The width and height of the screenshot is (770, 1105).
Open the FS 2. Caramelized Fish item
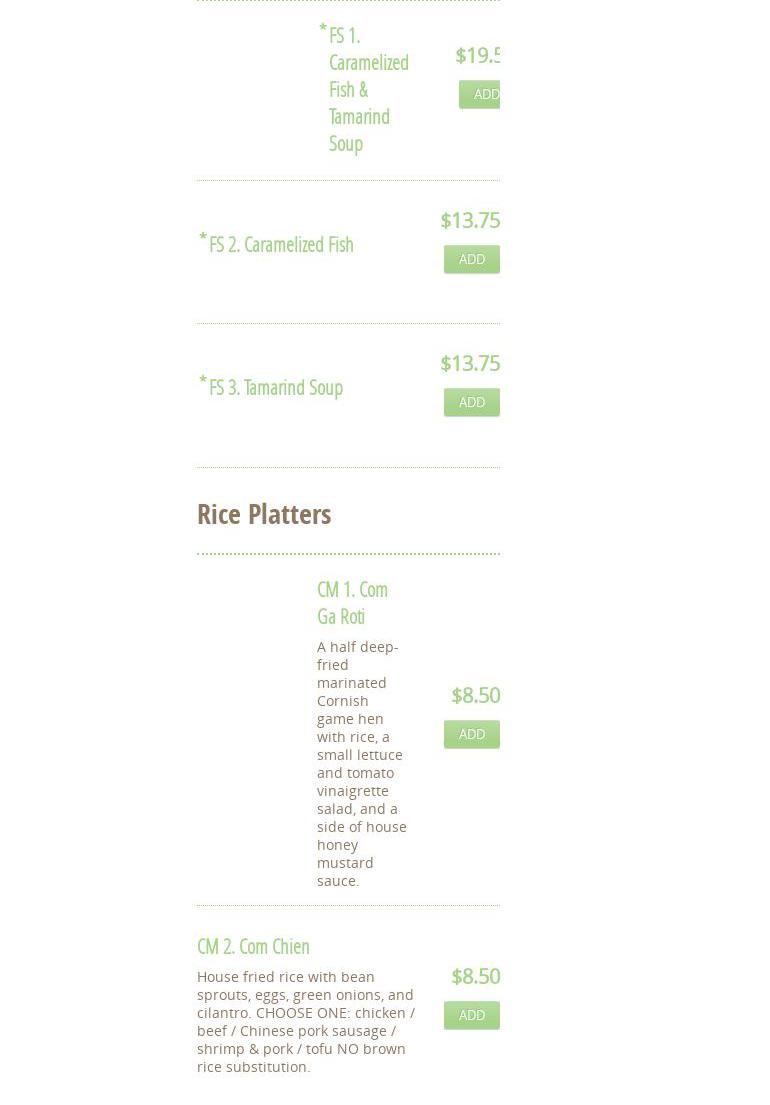tap(281, 245)
